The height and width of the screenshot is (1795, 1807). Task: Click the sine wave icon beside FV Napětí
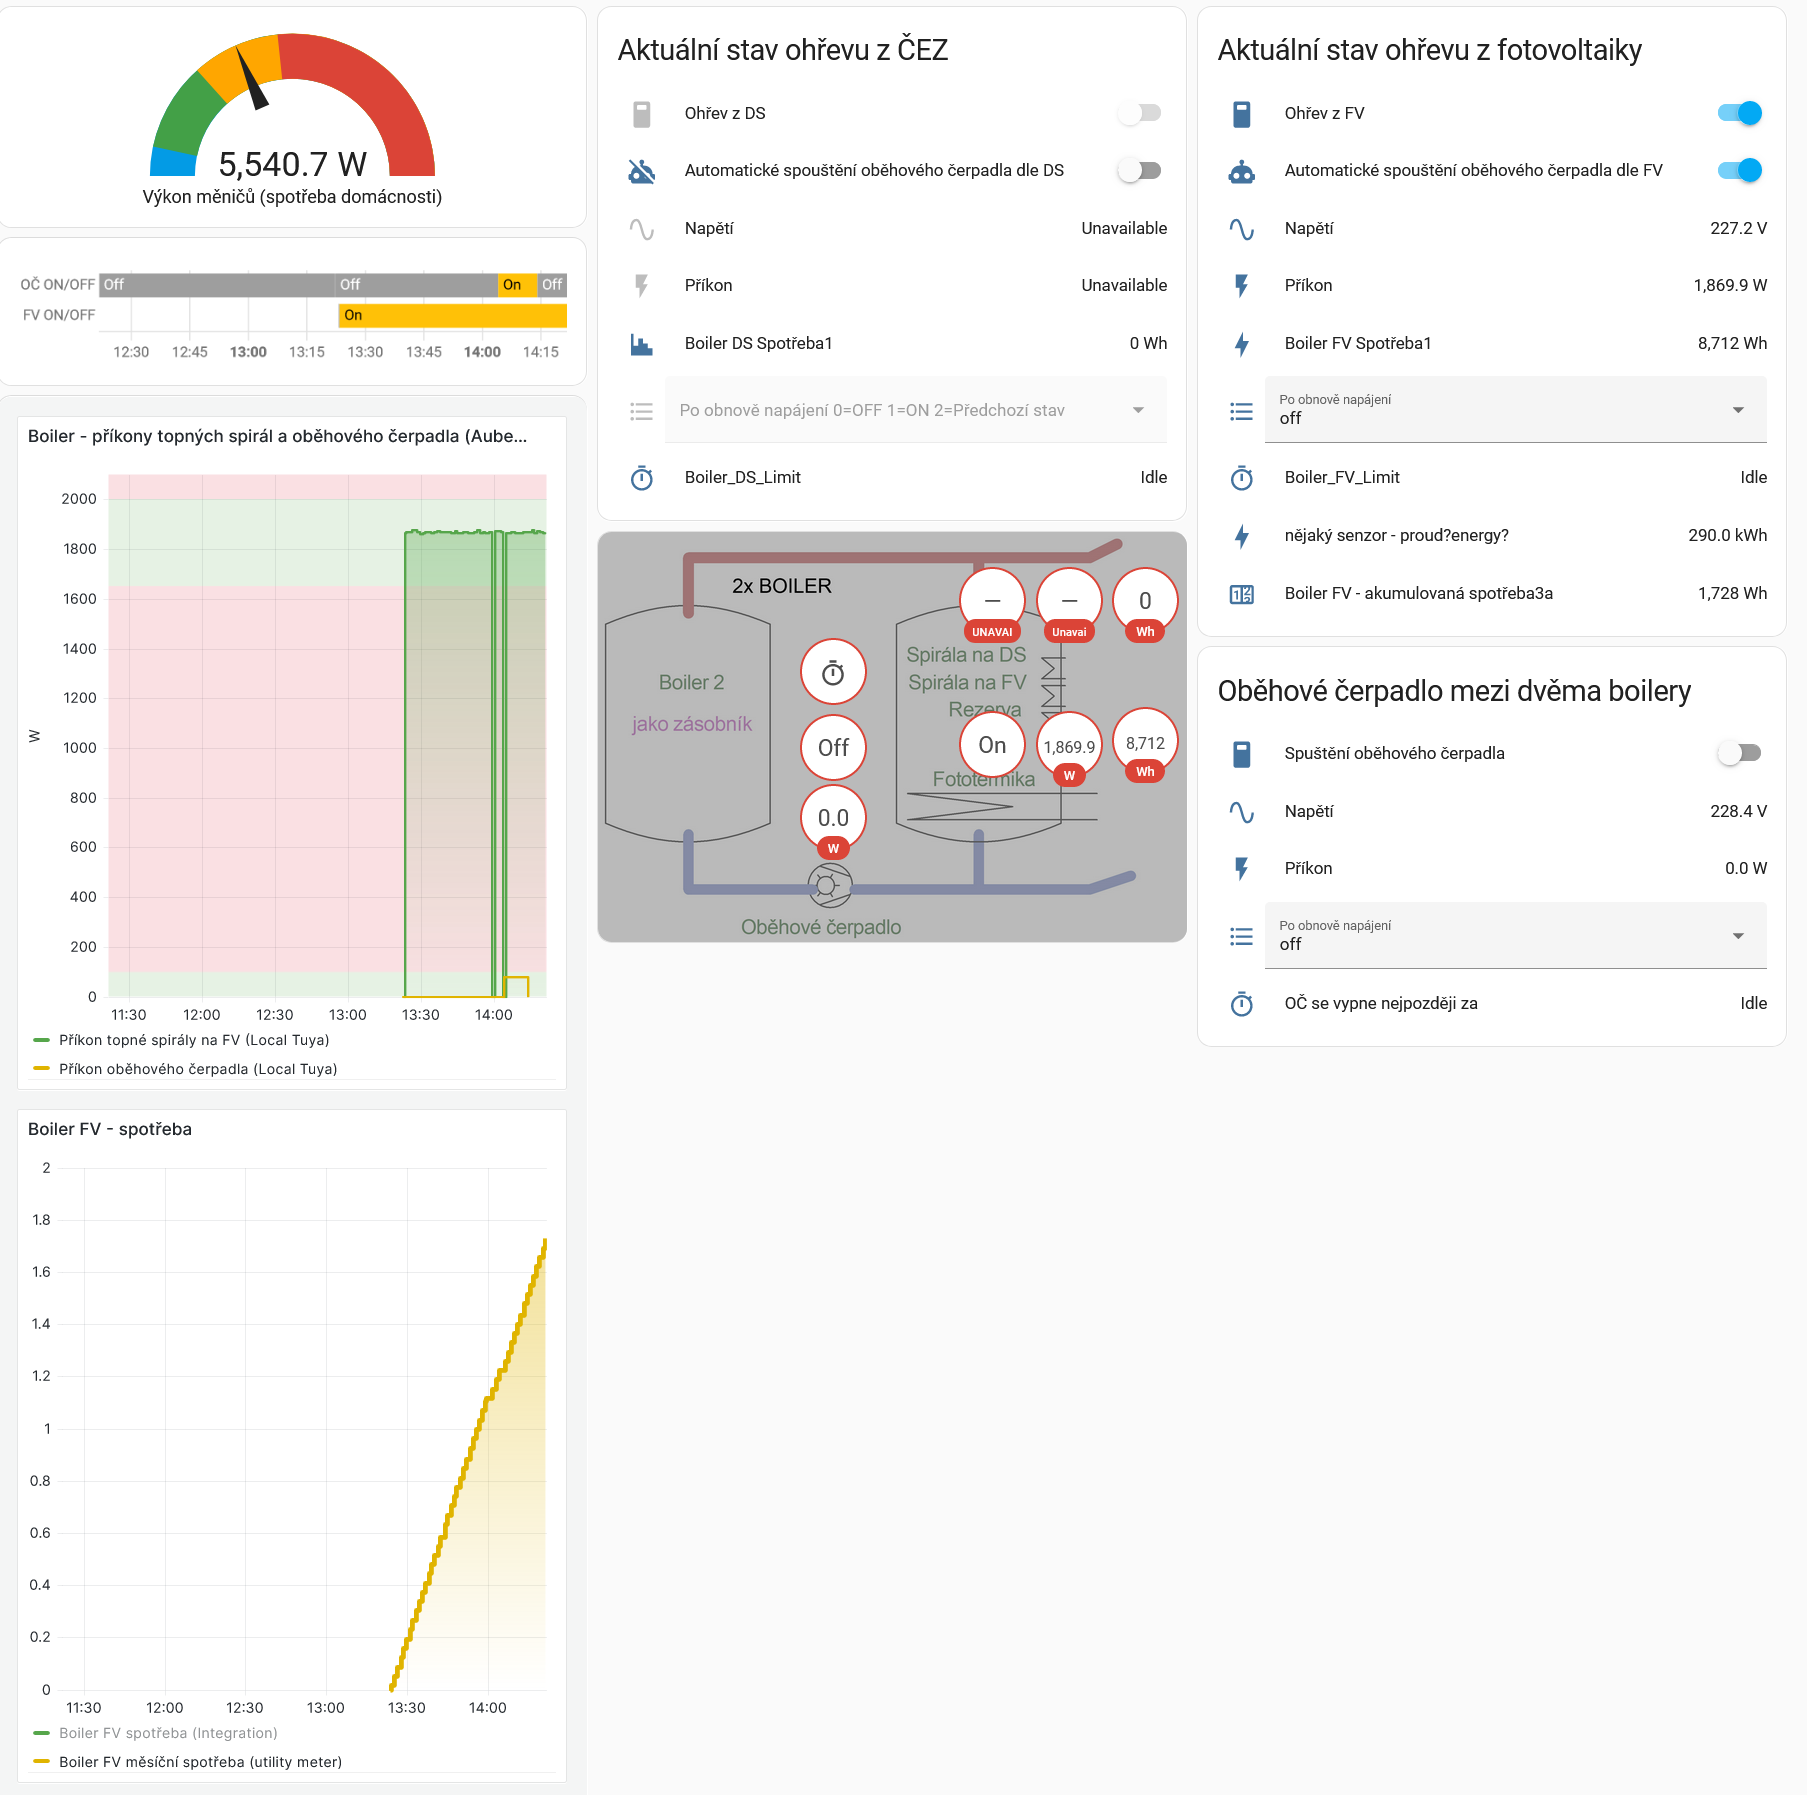(1241, 229)
